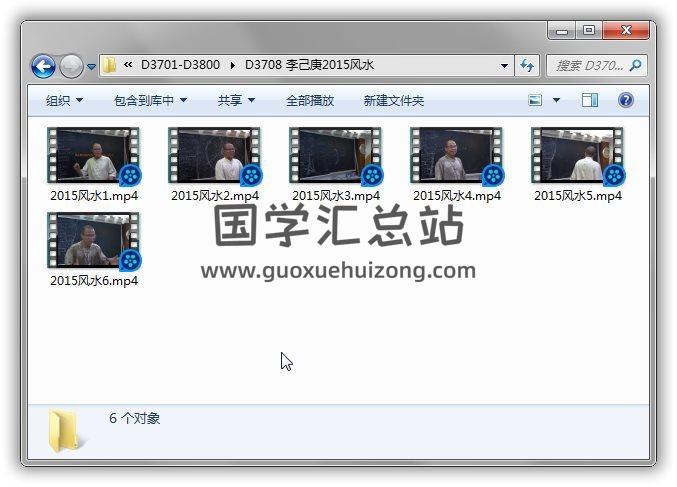This screenshot has height=487, width=677.
Task: Navigate to D3701-D3800 in the address bar
Action: tap(180, 65)
